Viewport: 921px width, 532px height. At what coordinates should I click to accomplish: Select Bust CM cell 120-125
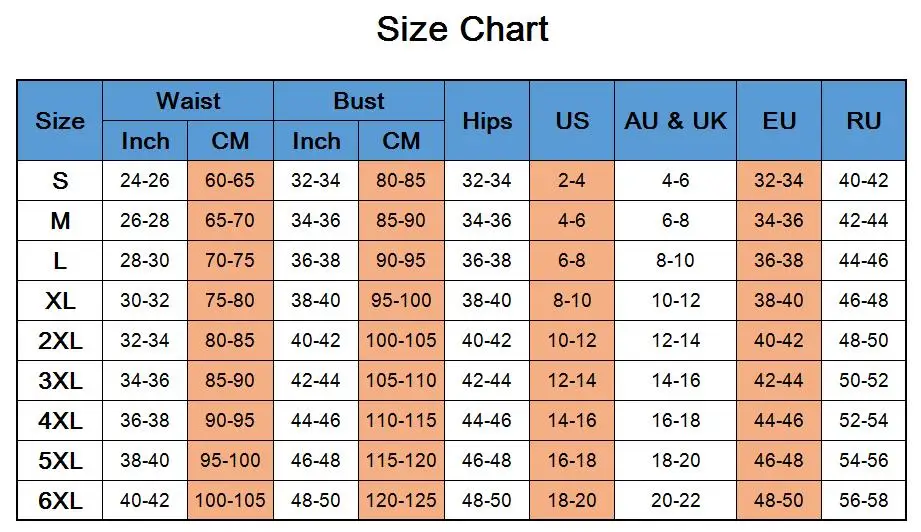401,500
